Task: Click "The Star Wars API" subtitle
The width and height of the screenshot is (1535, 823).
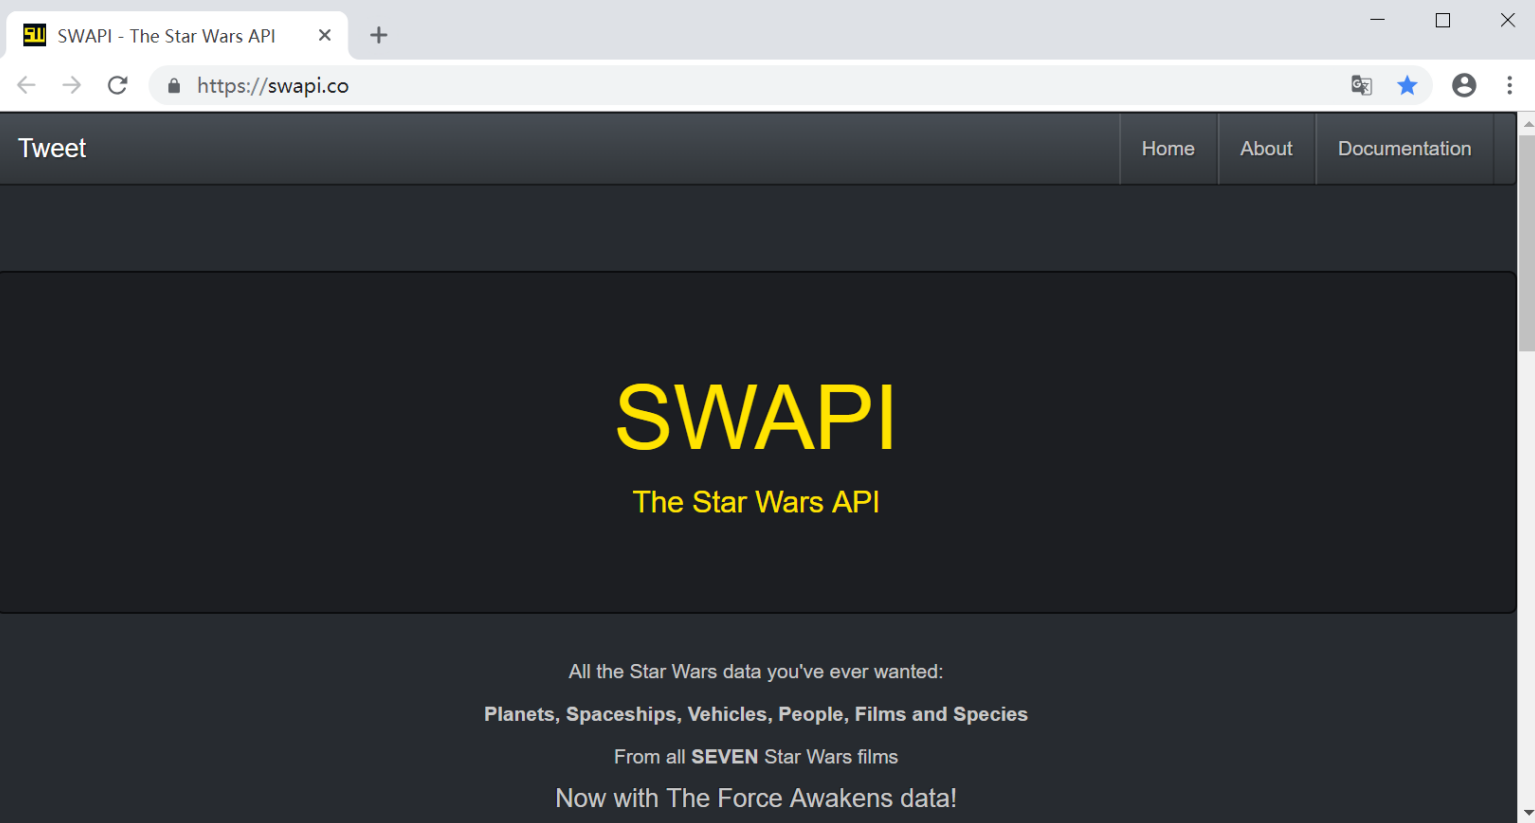Action: coord(756,502)
